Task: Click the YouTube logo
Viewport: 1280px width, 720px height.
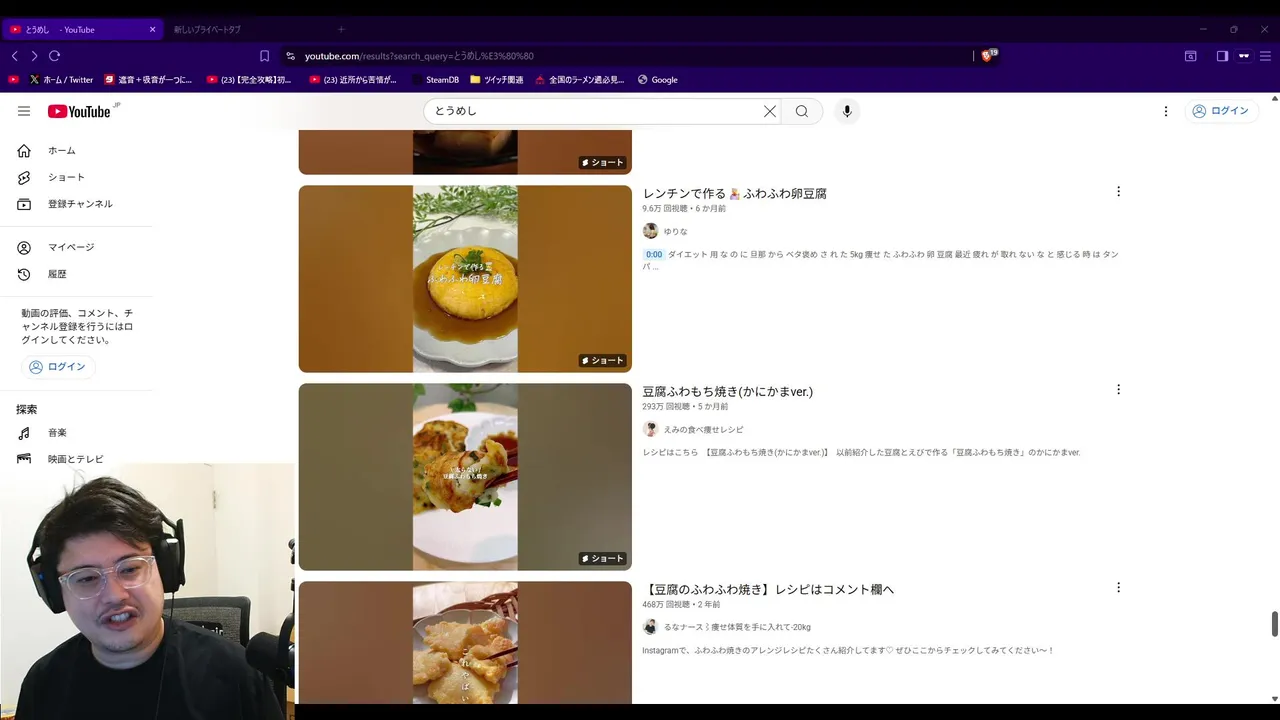Action: (x=80, y=111)
